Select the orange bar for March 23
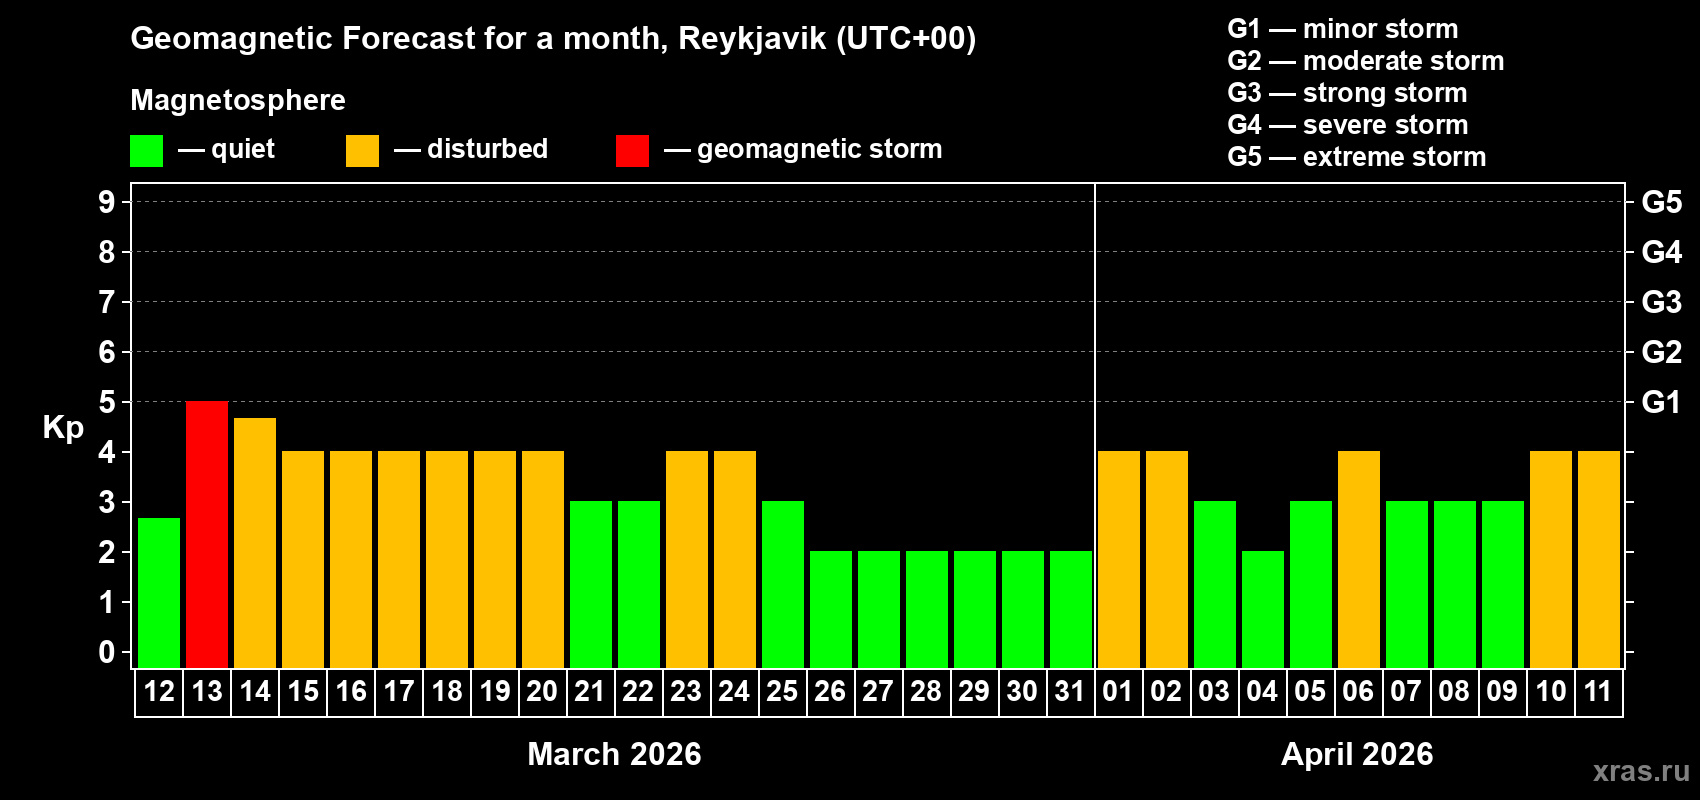Image resolution: width=1700 pixels, height=800 pixels. coord(687,559)
